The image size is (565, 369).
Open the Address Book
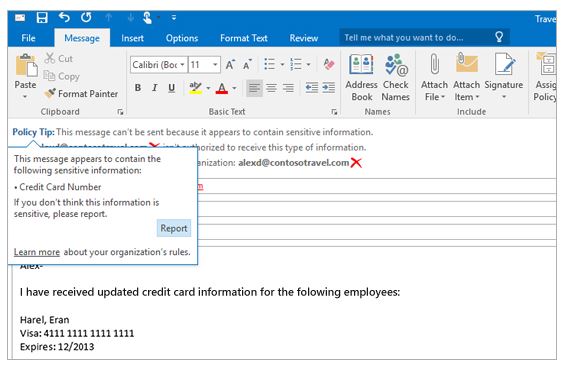(x=361, y=77)
